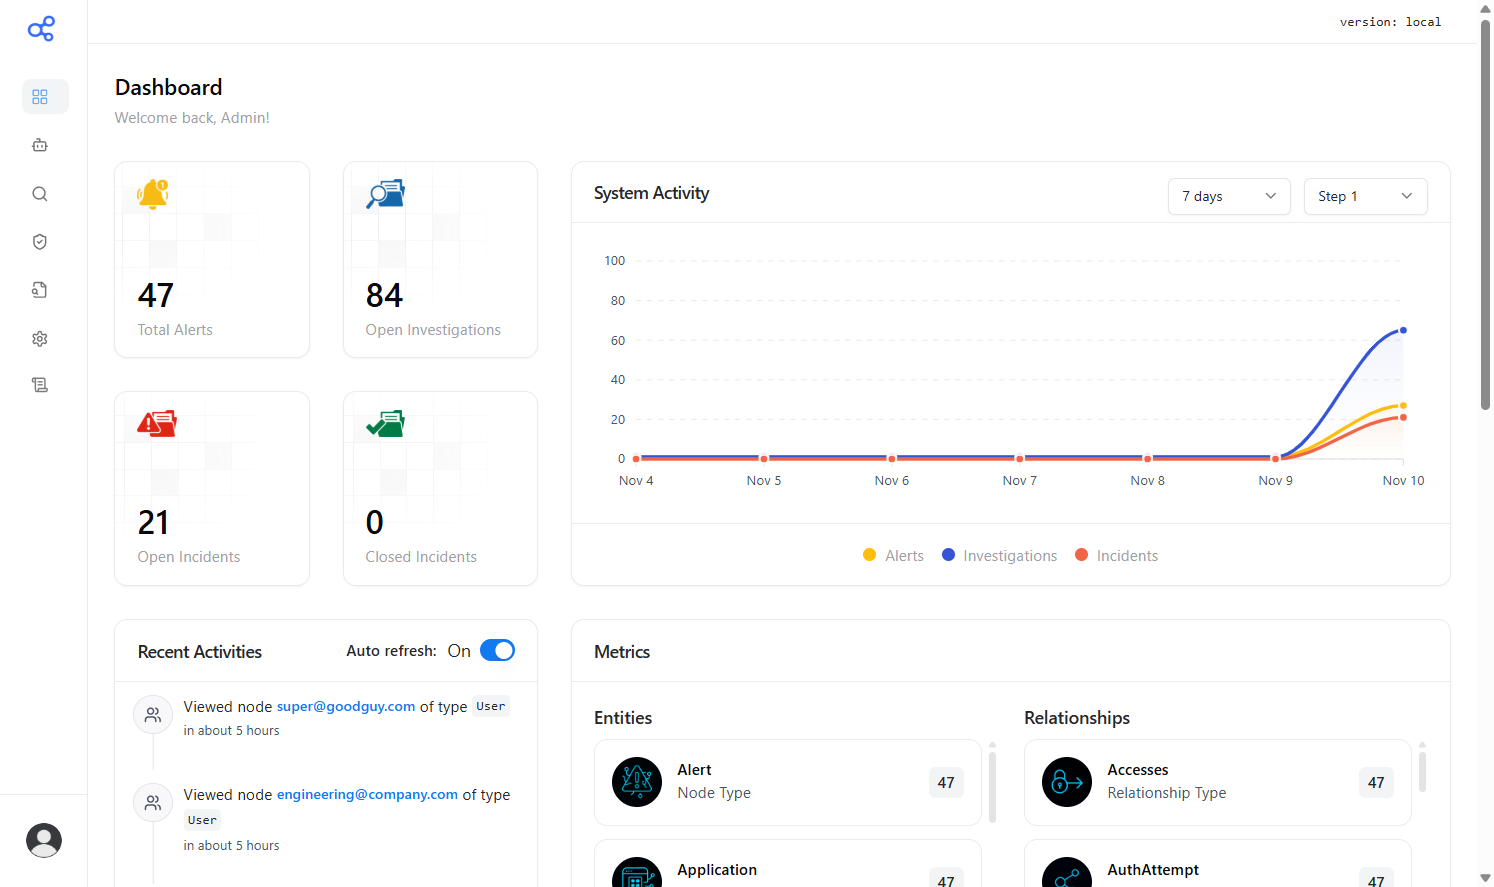Toggle the Alerts series in chart legend
1494x887 pixels.
tap(893, 555)
